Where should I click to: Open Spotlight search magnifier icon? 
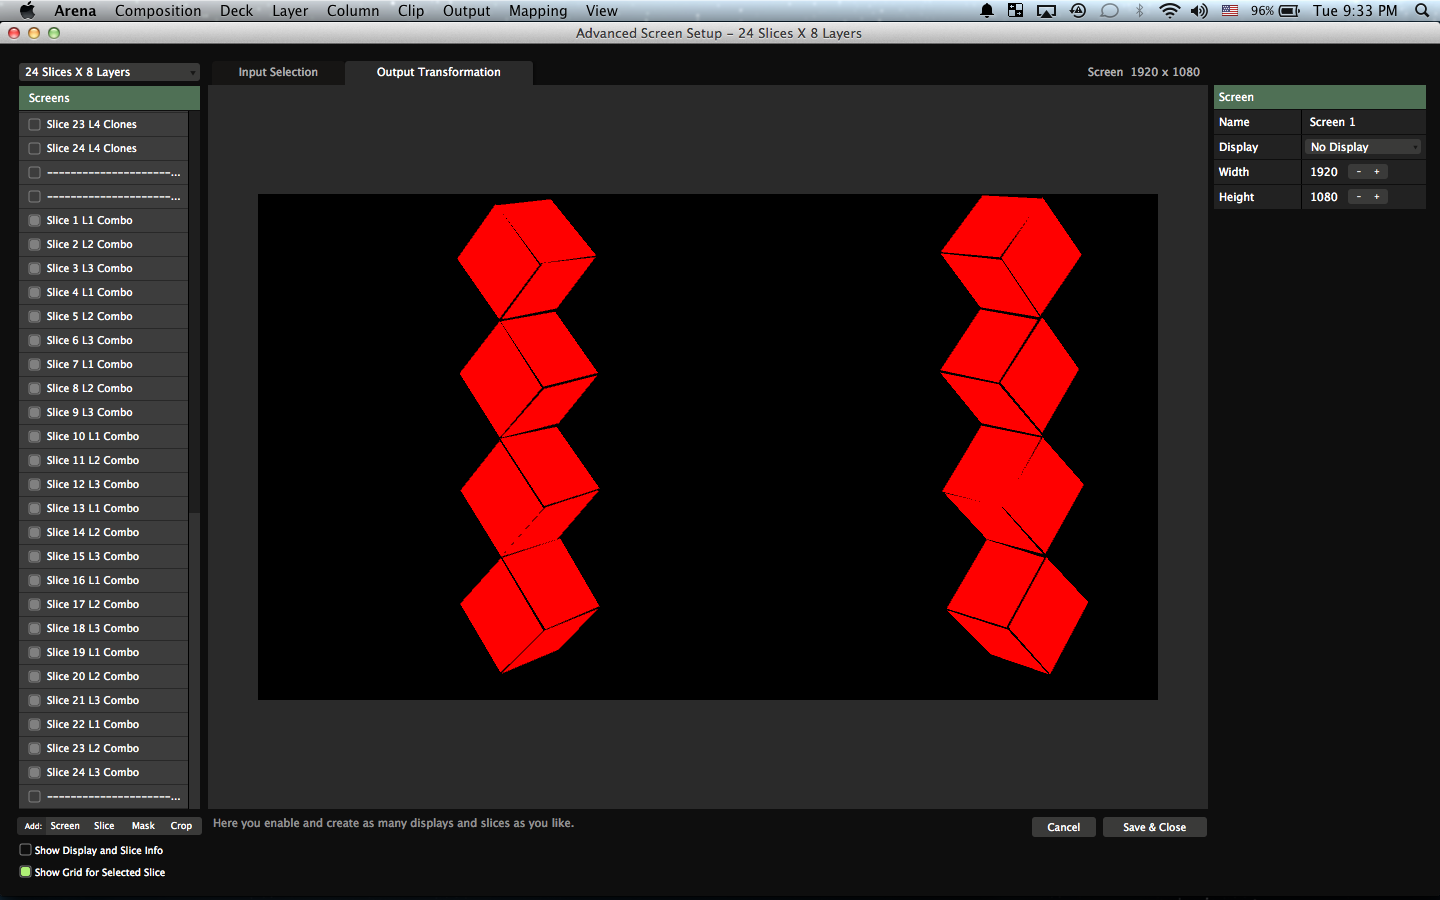tap(1422, 11)
